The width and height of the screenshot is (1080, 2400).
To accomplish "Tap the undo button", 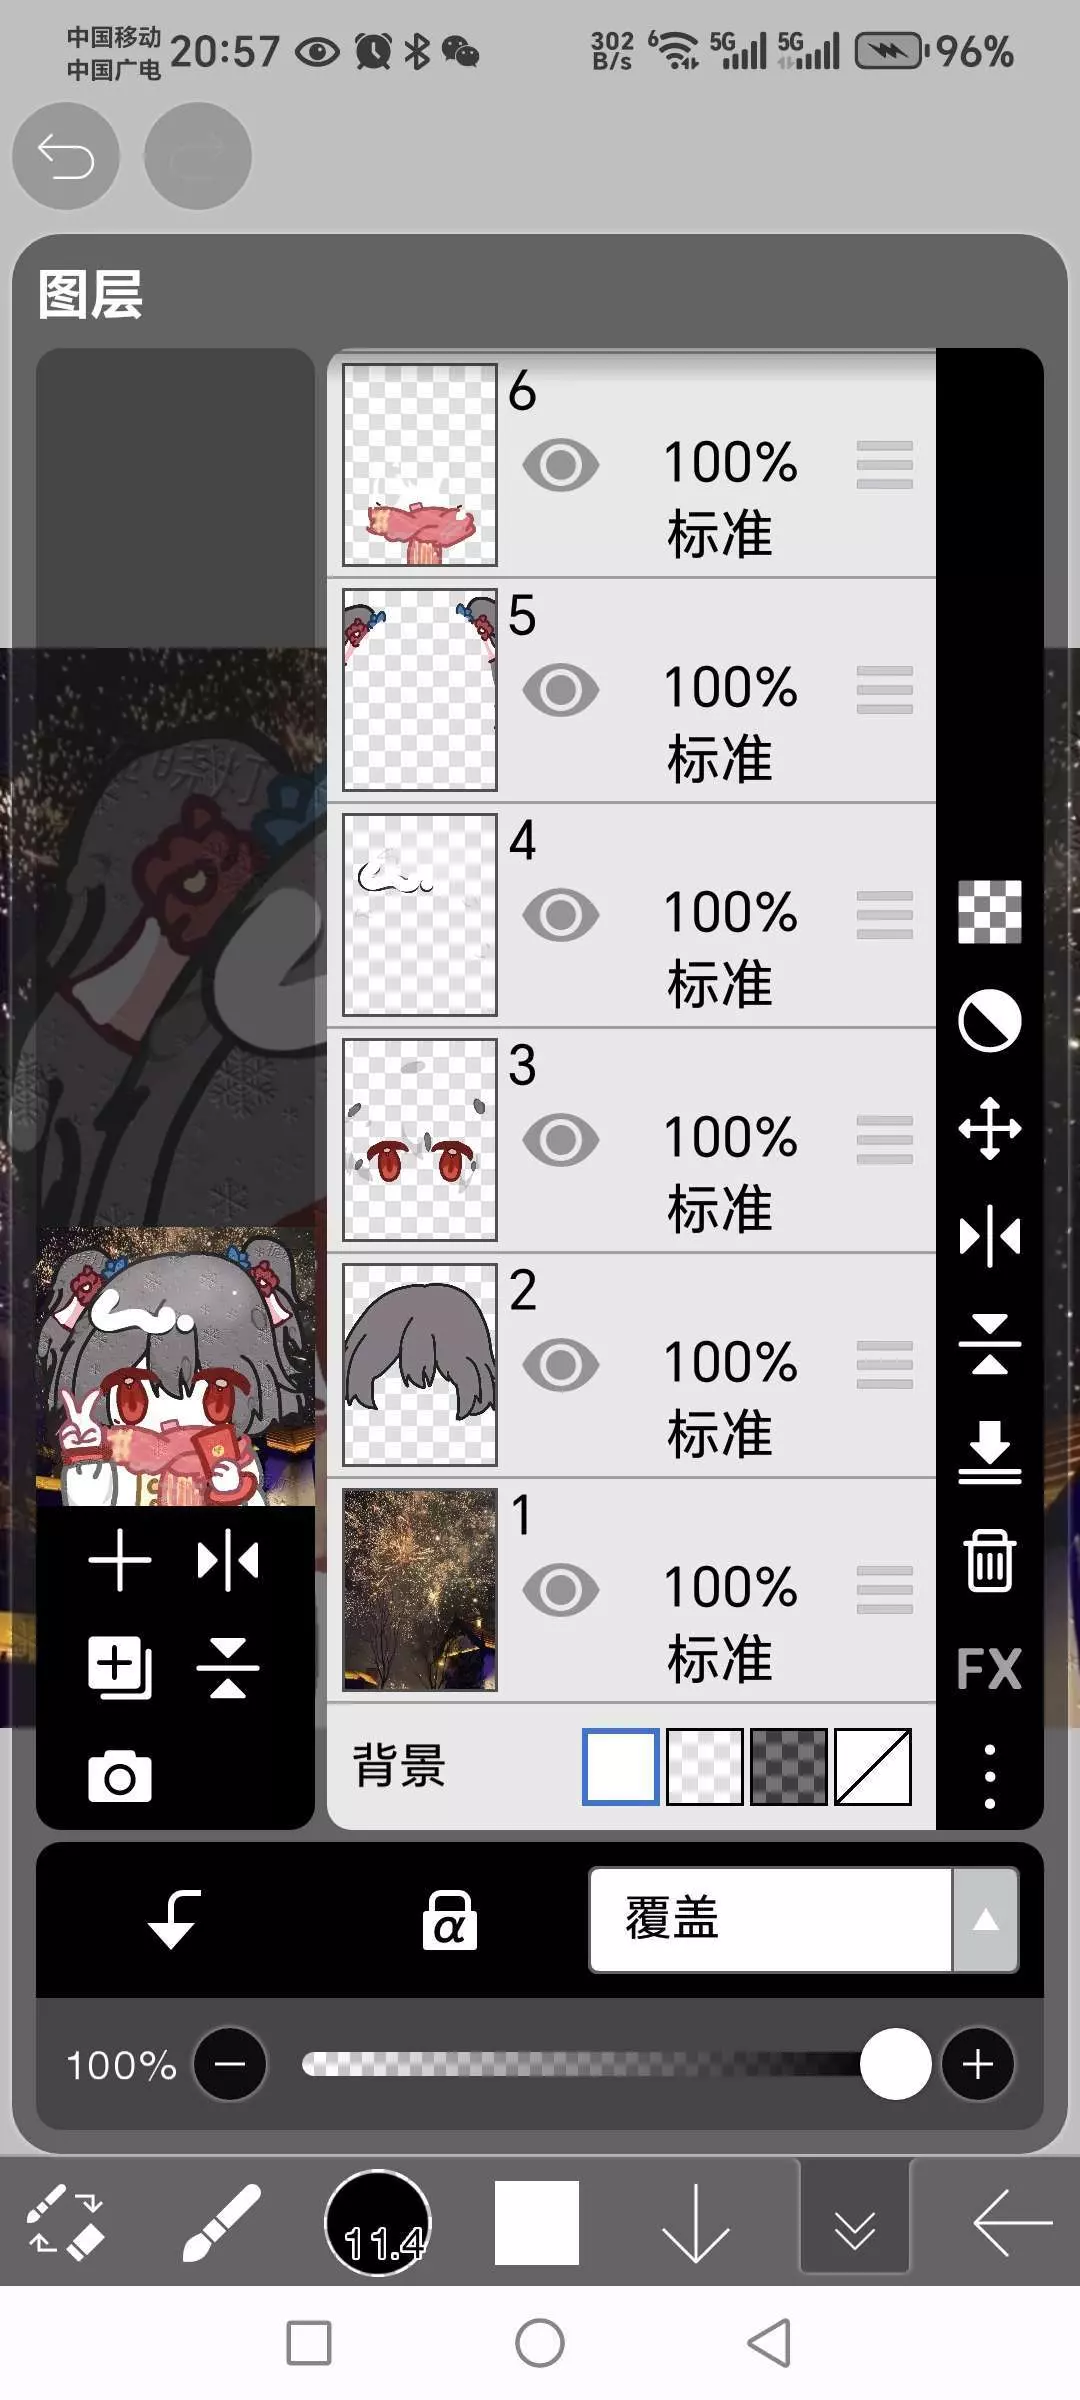I will coord(66,156).
